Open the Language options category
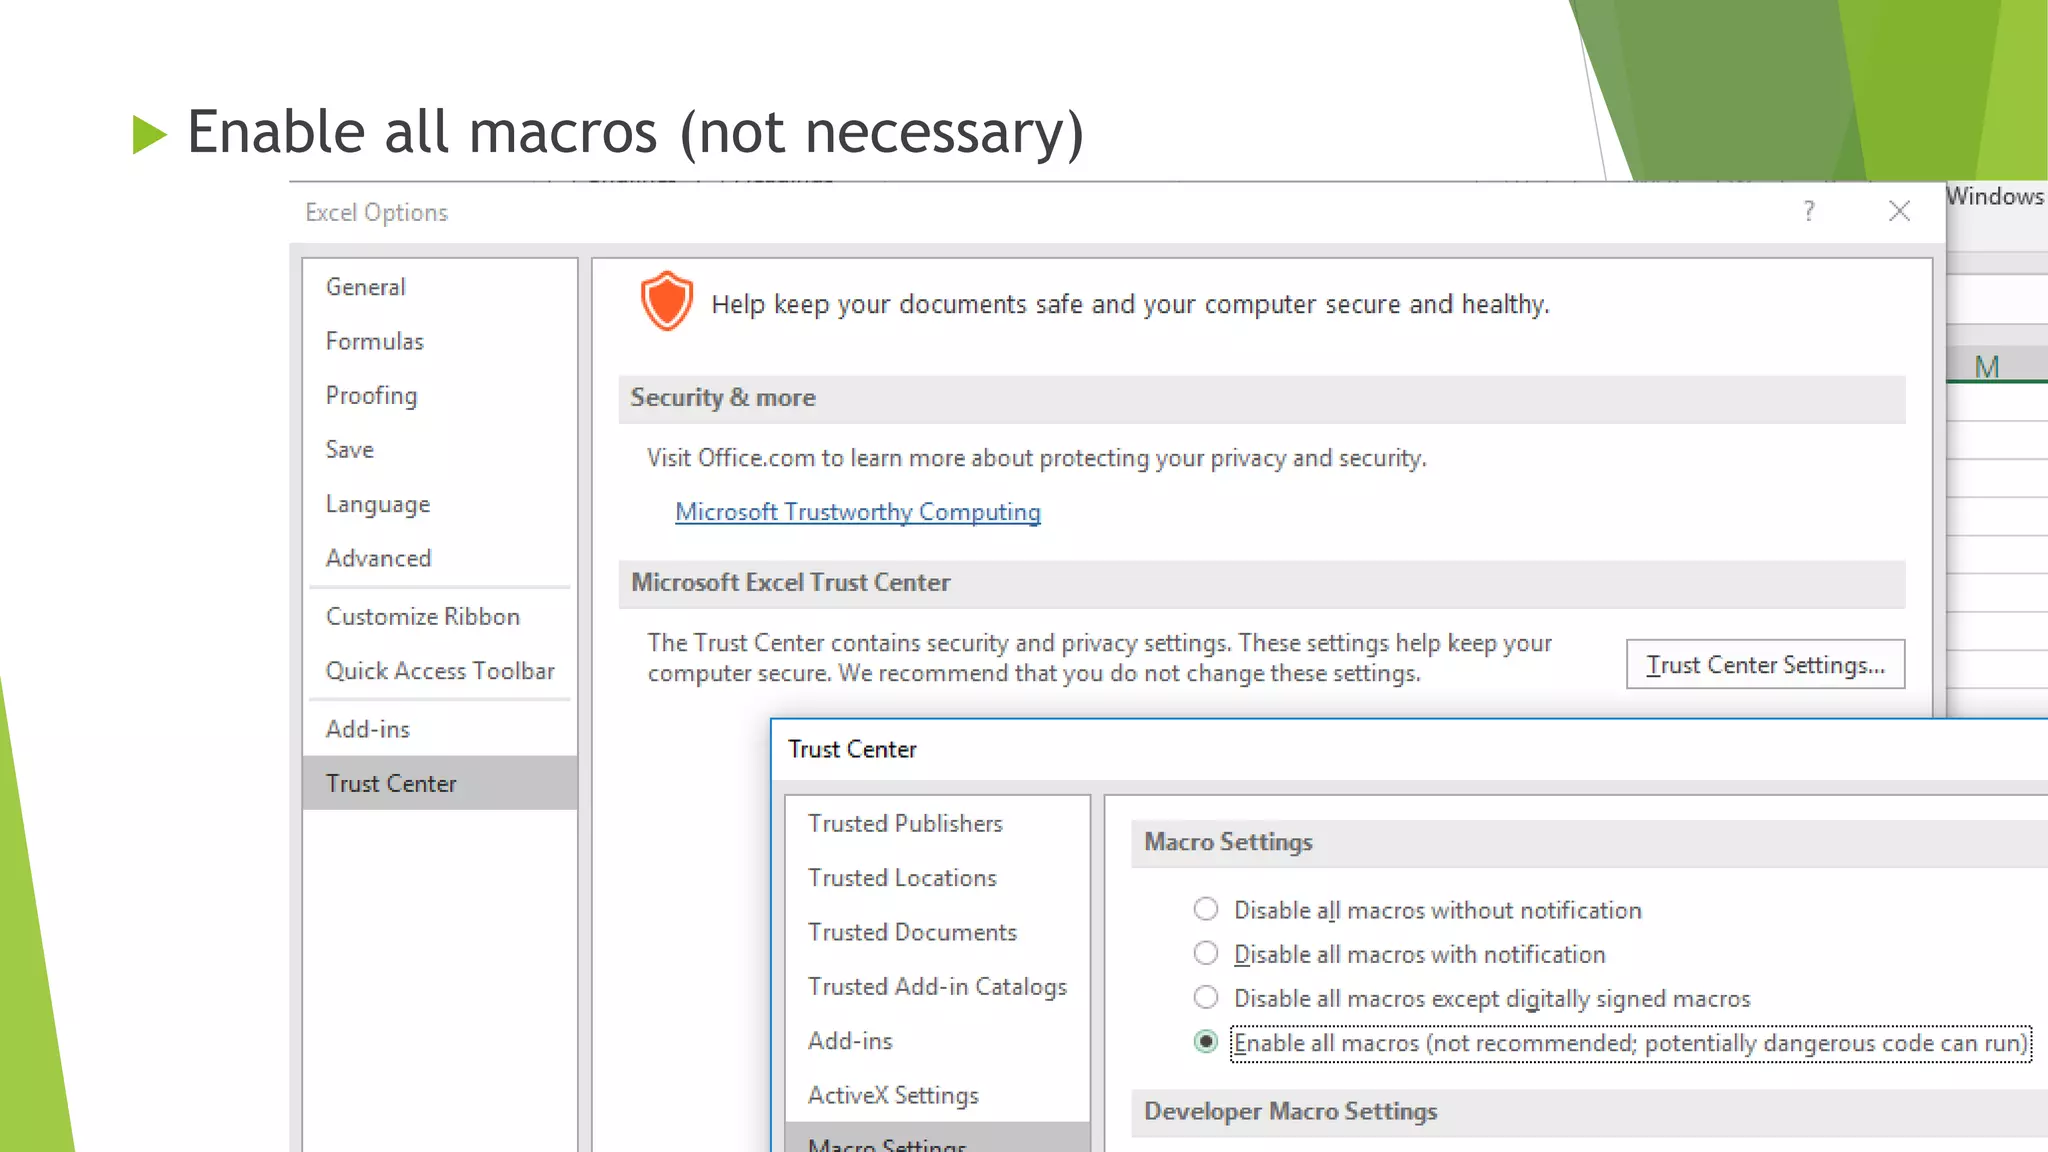Viewport: 2048px width, 1152px height. coord(440,504)
